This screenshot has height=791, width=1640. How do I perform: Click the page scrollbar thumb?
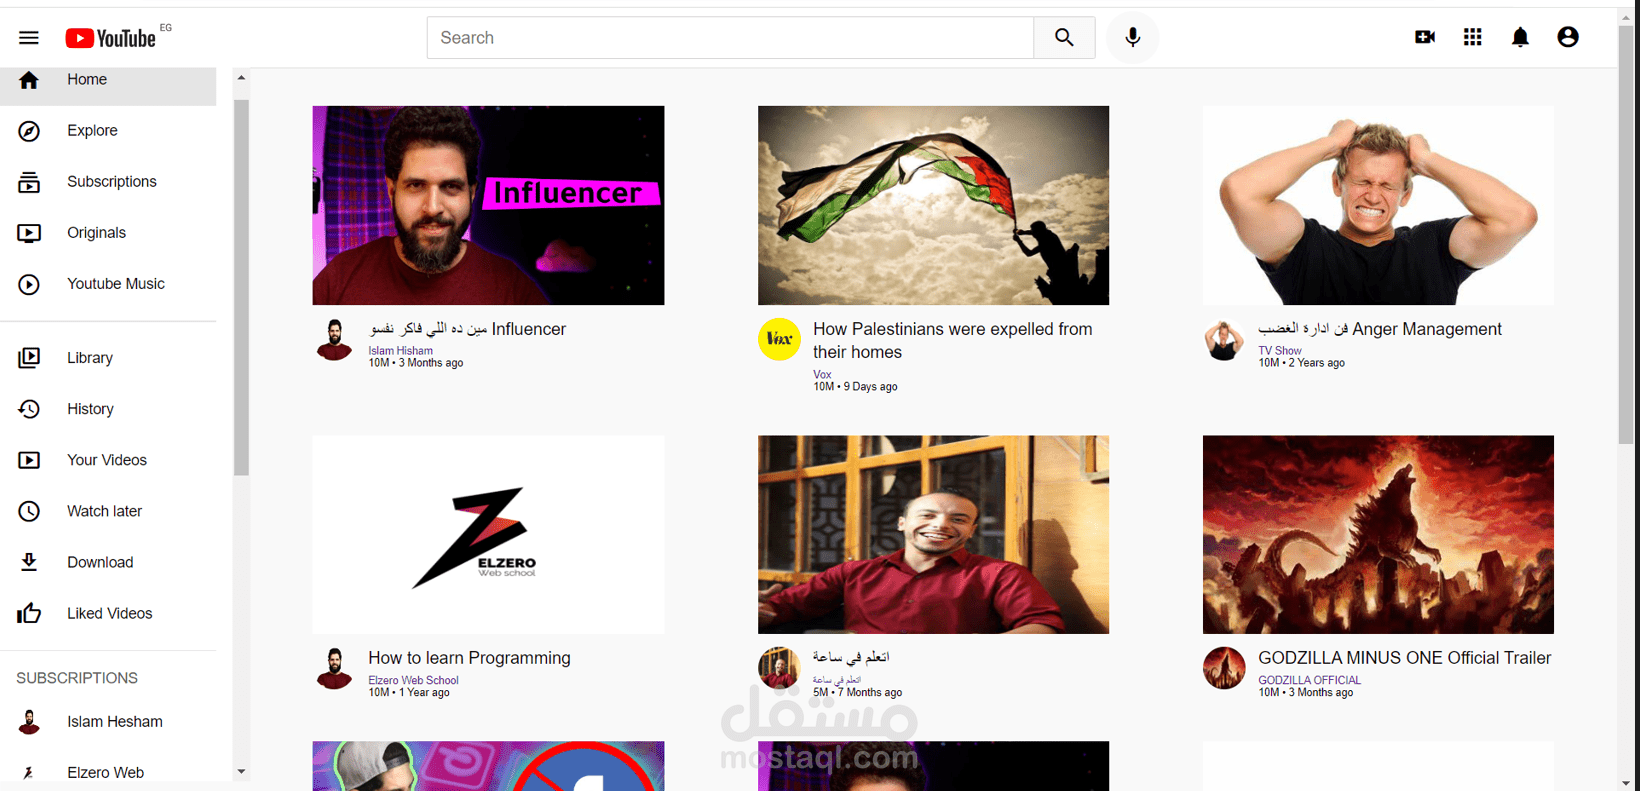[1626, 235]
